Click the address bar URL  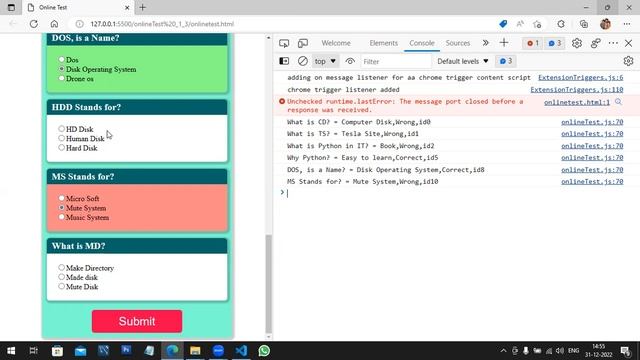tap(162, 24)
